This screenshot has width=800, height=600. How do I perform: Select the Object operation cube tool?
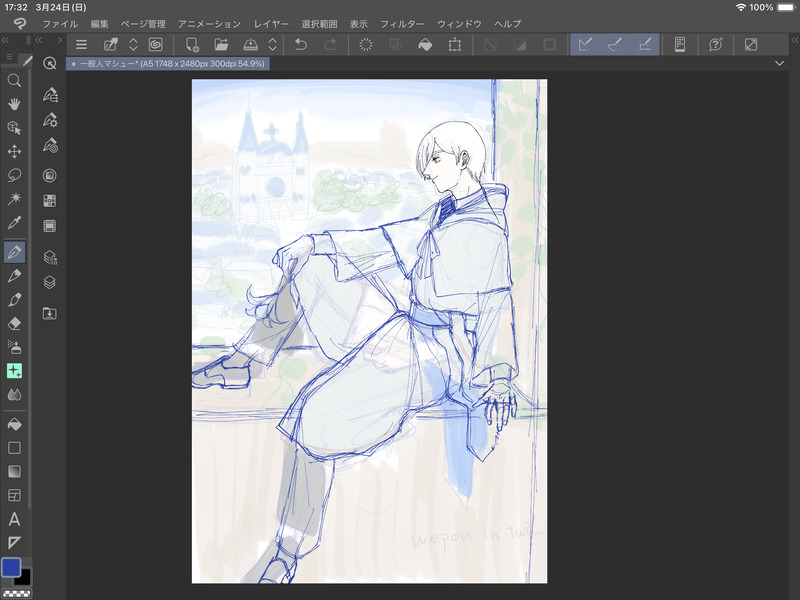click(x=14, y=128)
